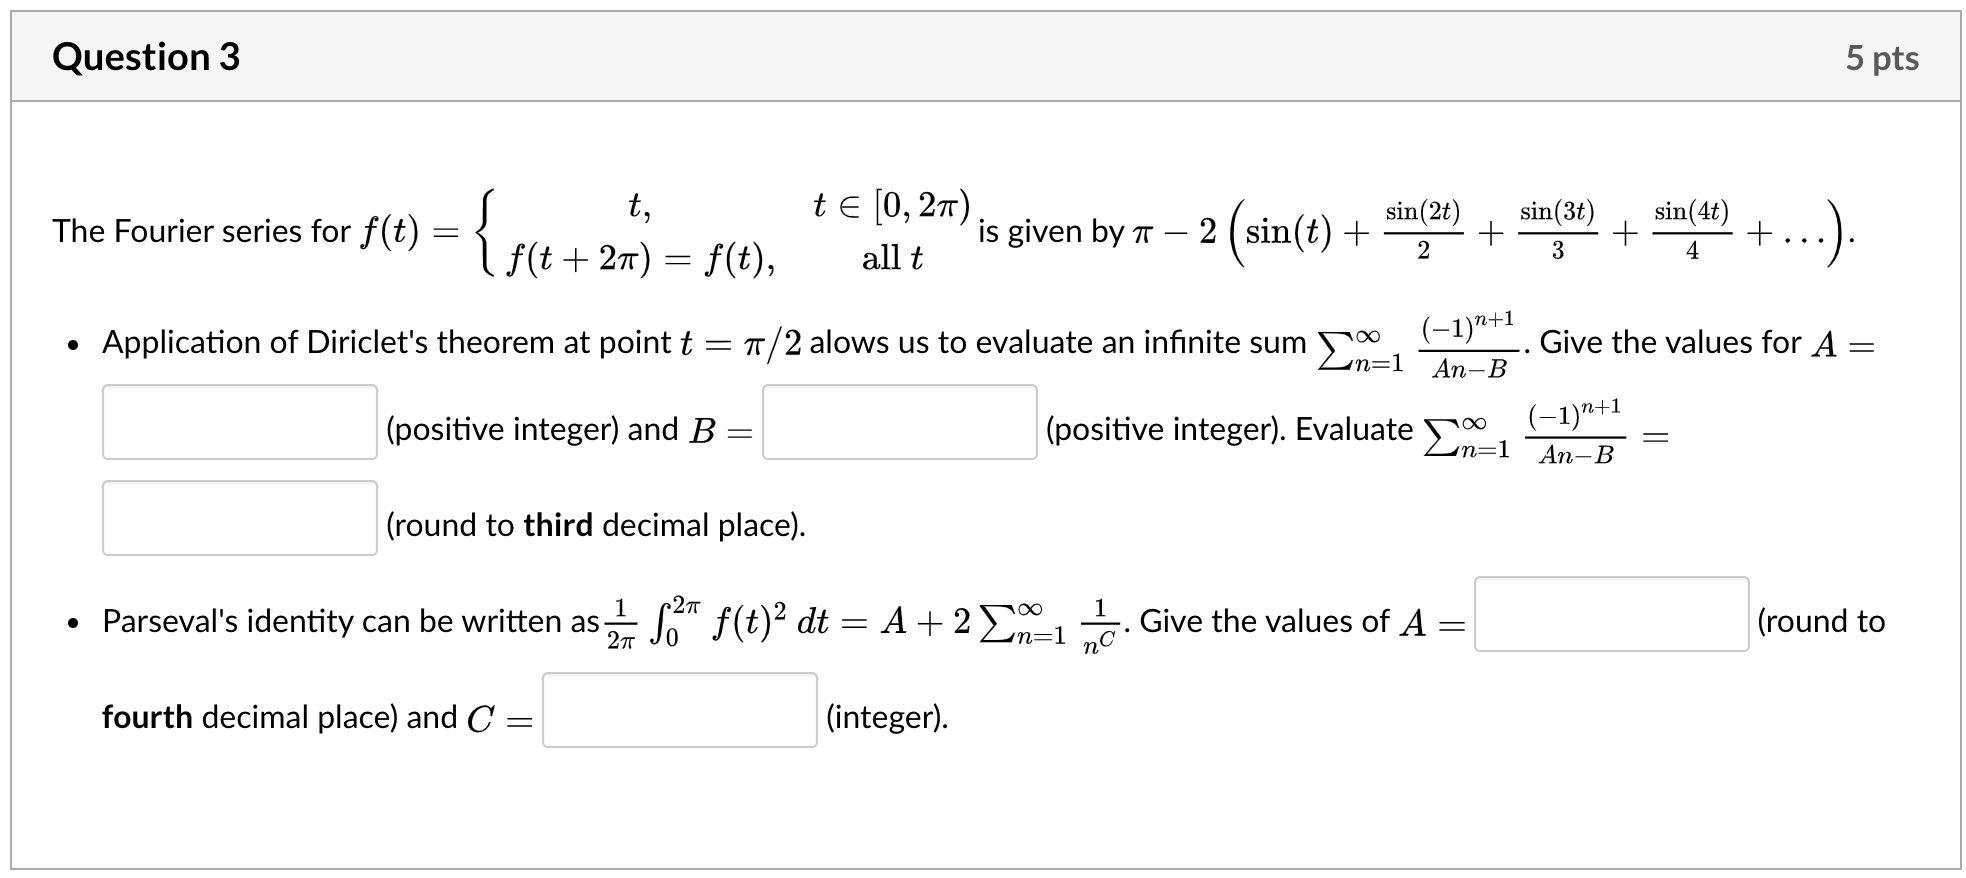The image size is (1966, 878).
Task: Click the answer box for A in Diriclet's theorem bullet
Action: coord(239,421)
